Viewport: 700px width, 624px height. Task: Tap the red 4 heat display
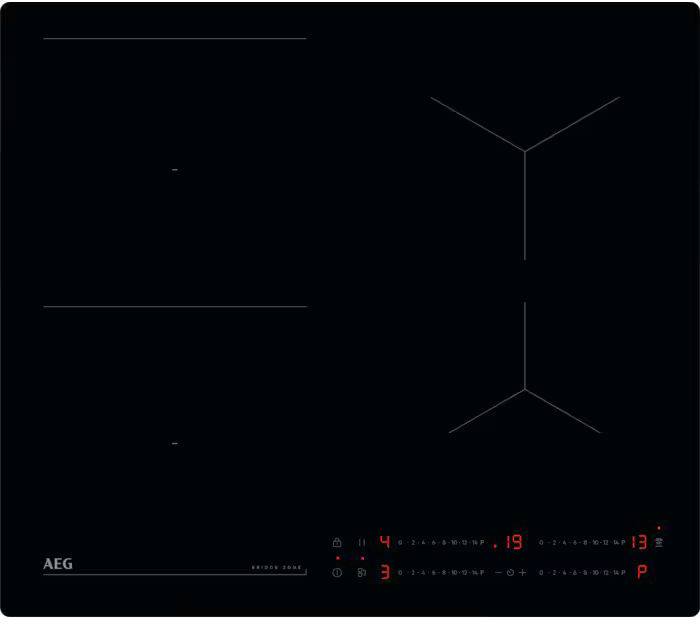click(385, 542)
